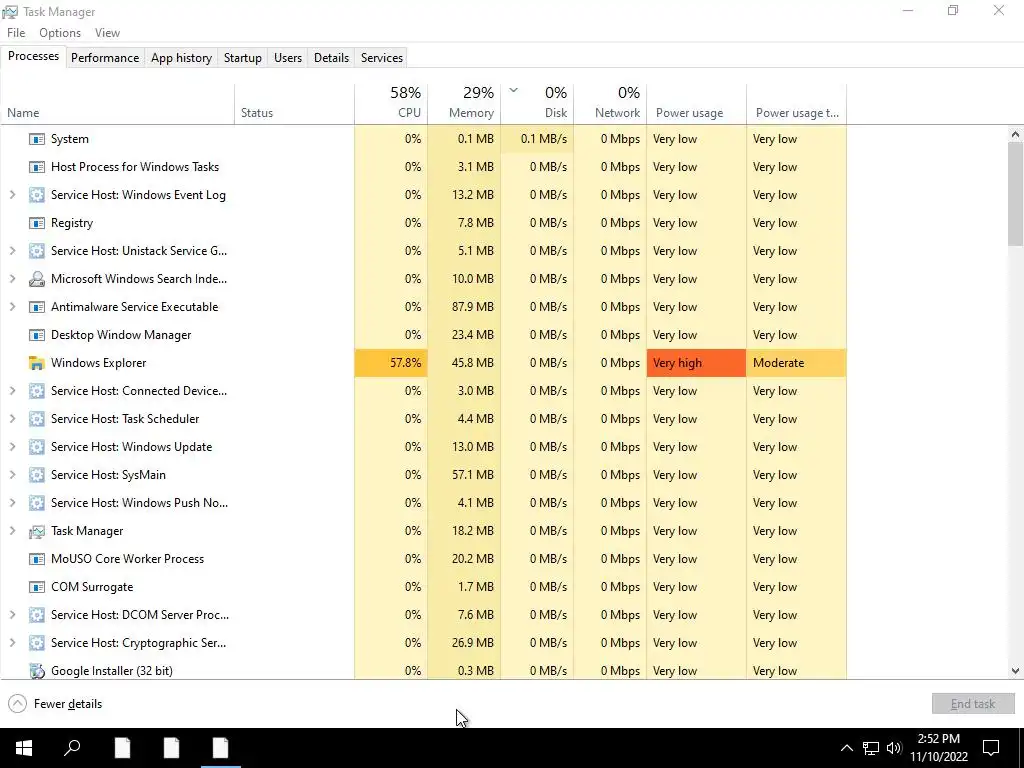Sort processes by CPU column
1024x768 pixels.
pos(391,103)
